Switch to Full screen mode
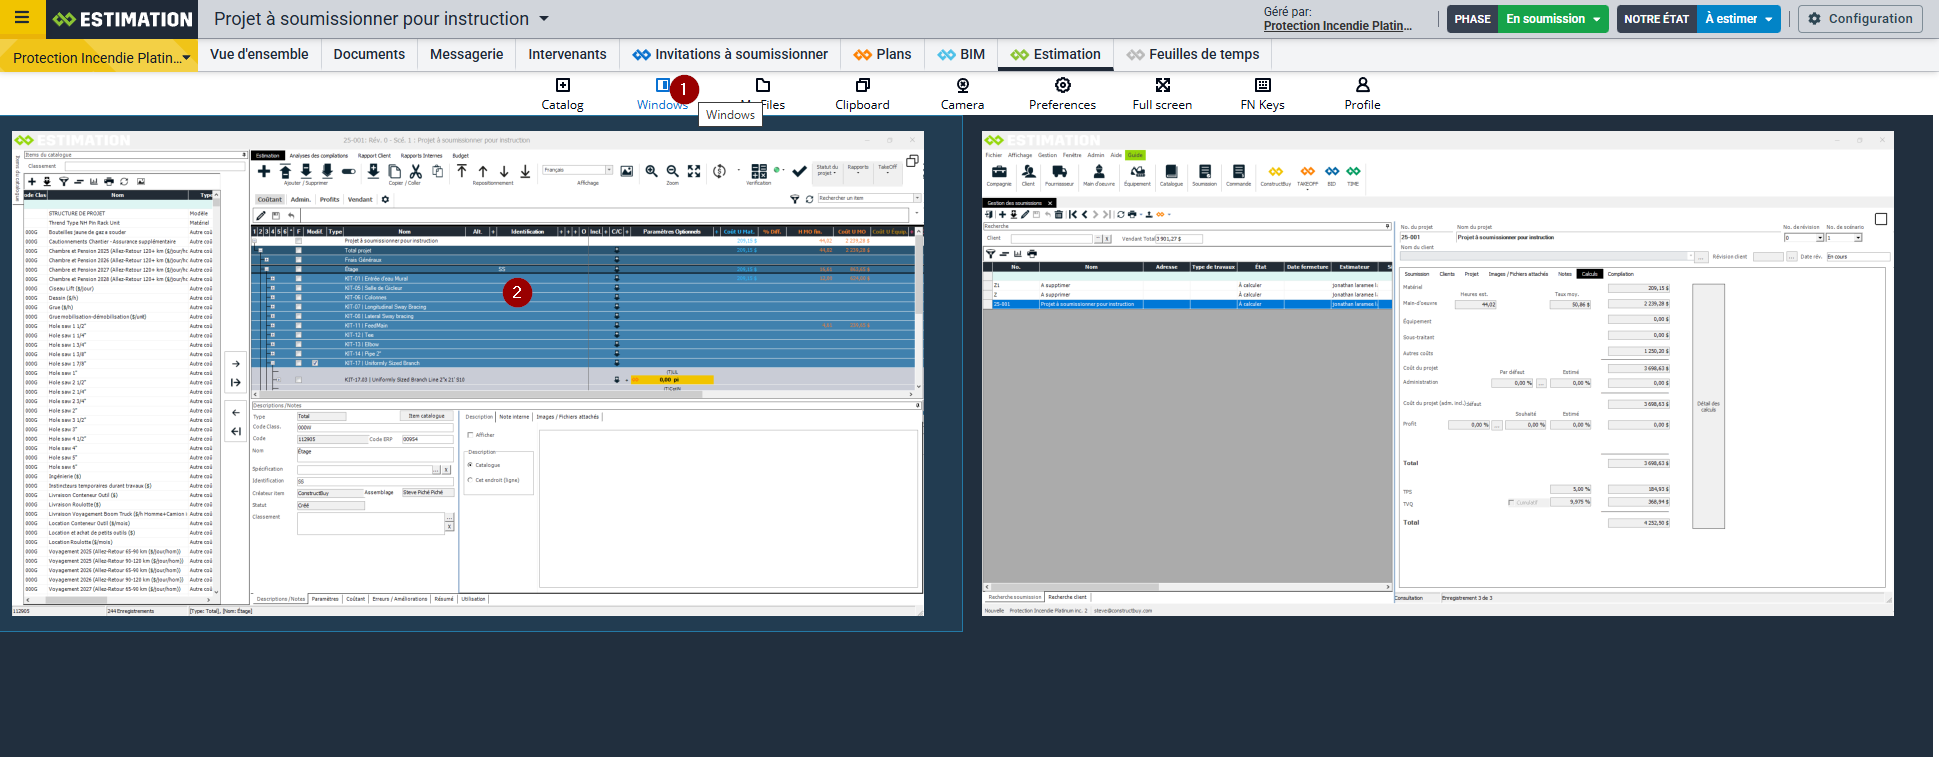The width and height of the screenshot is (1939, 757). coord(1162,93)
